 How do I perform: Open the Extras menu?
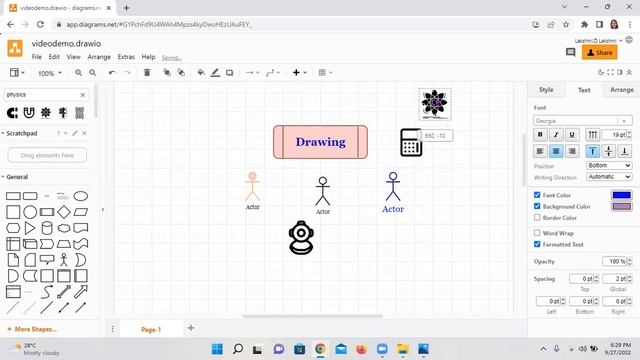[x=126, y=57]
